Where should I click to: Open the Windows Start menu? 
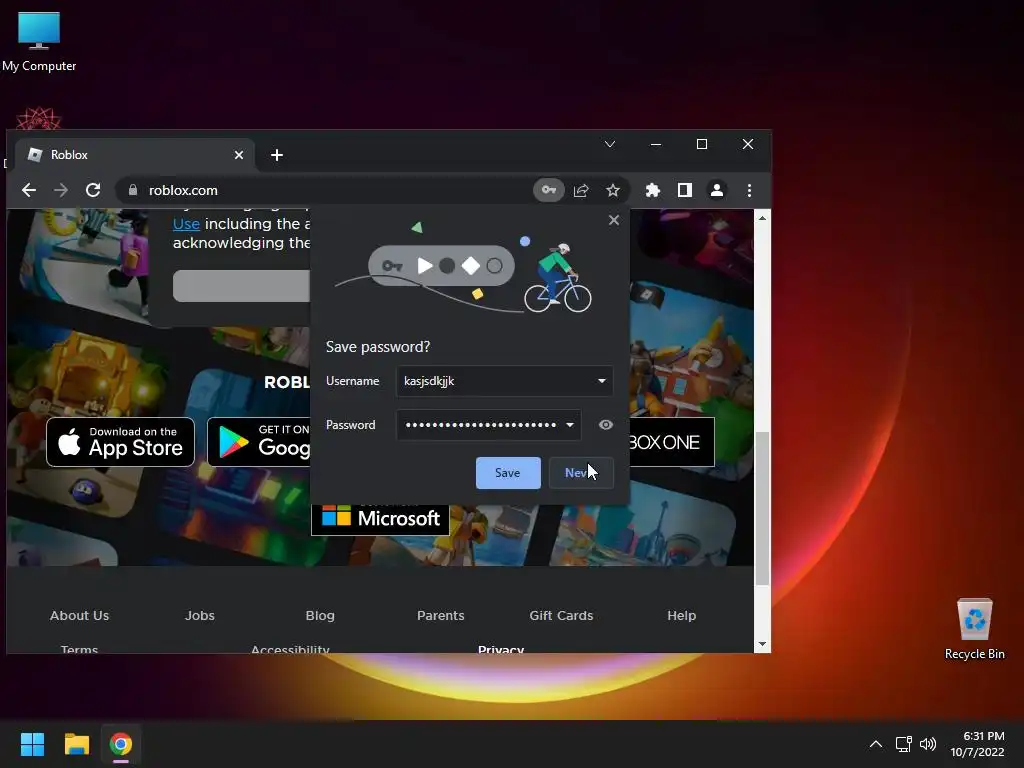[32, 744]
